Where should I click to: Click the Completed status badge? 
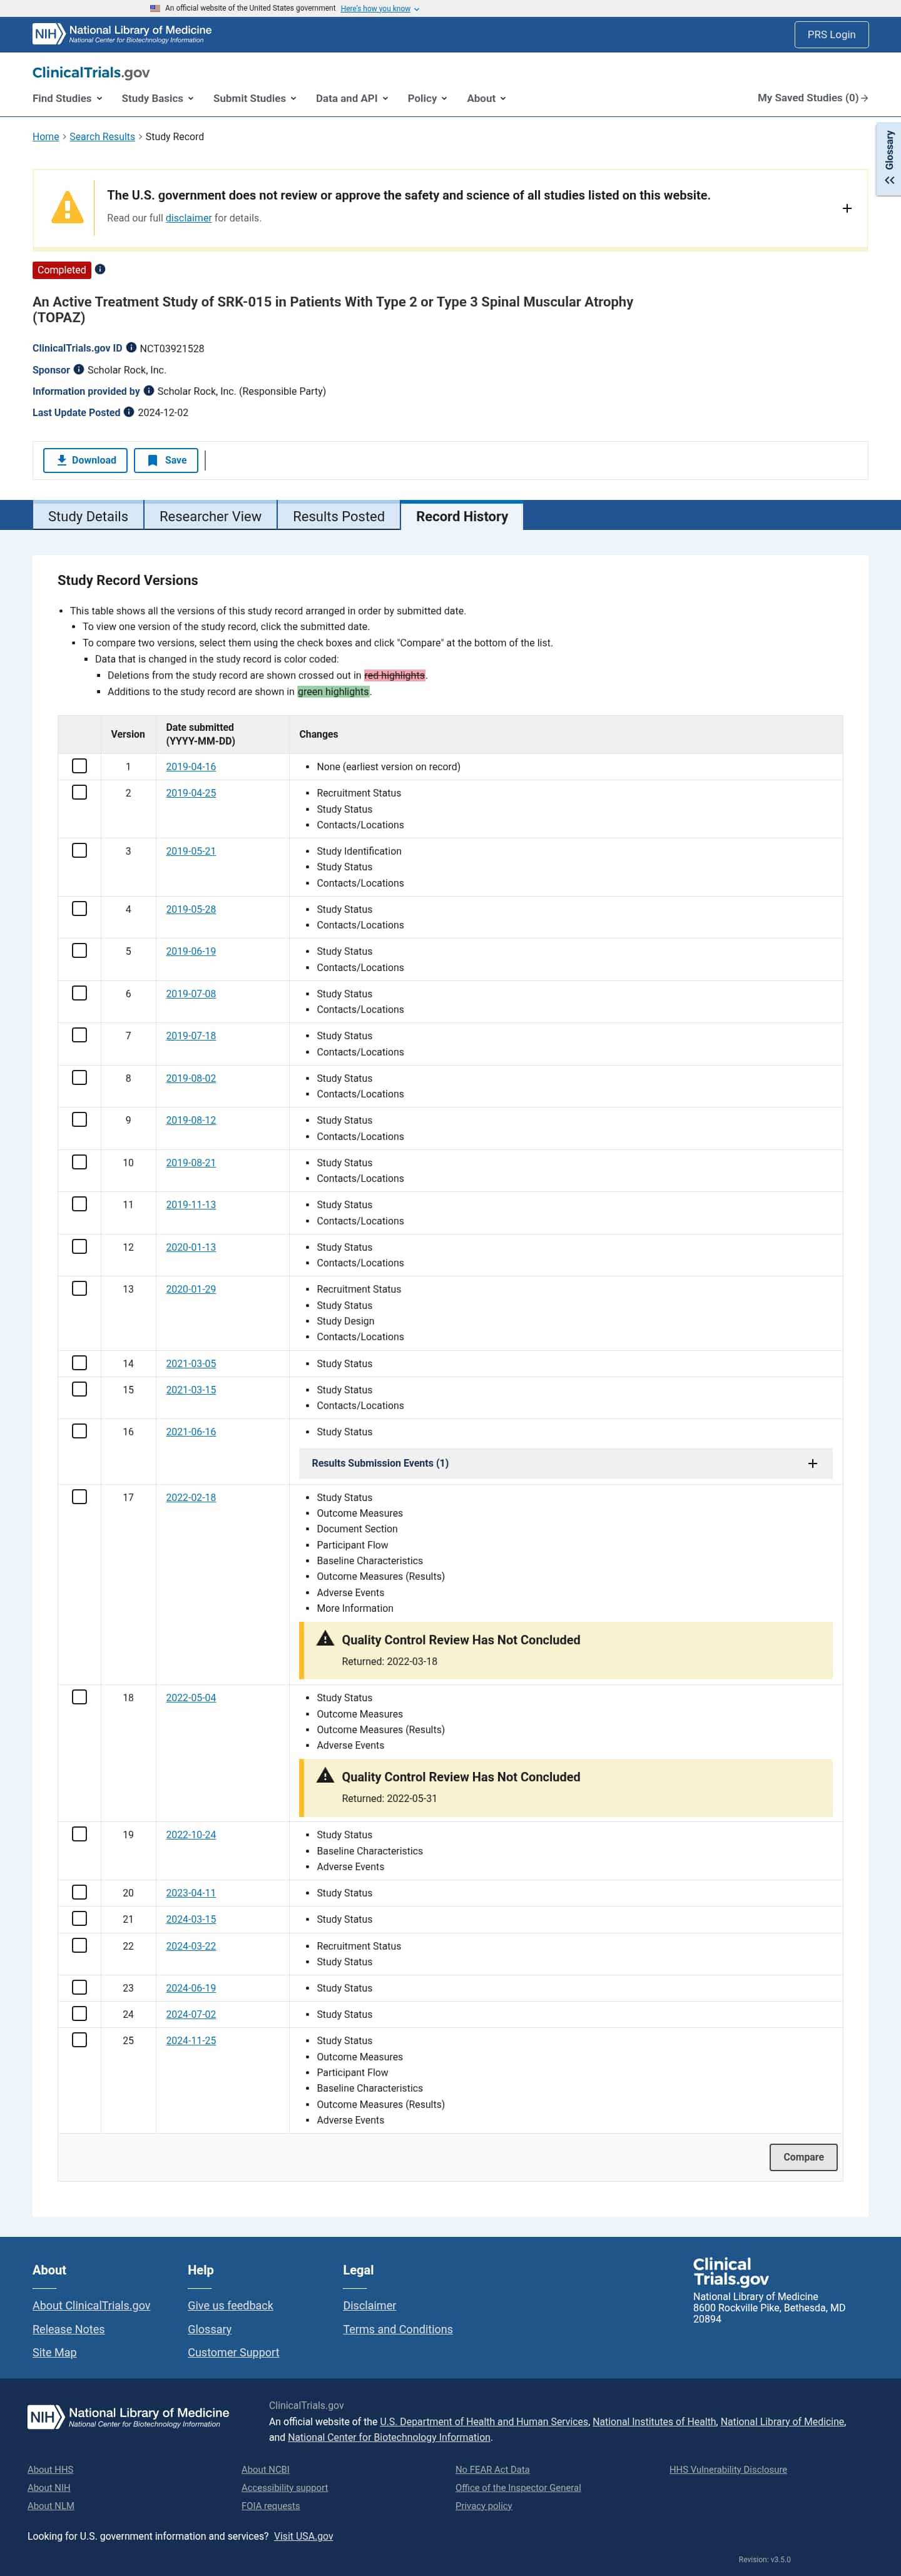(62, 270)
